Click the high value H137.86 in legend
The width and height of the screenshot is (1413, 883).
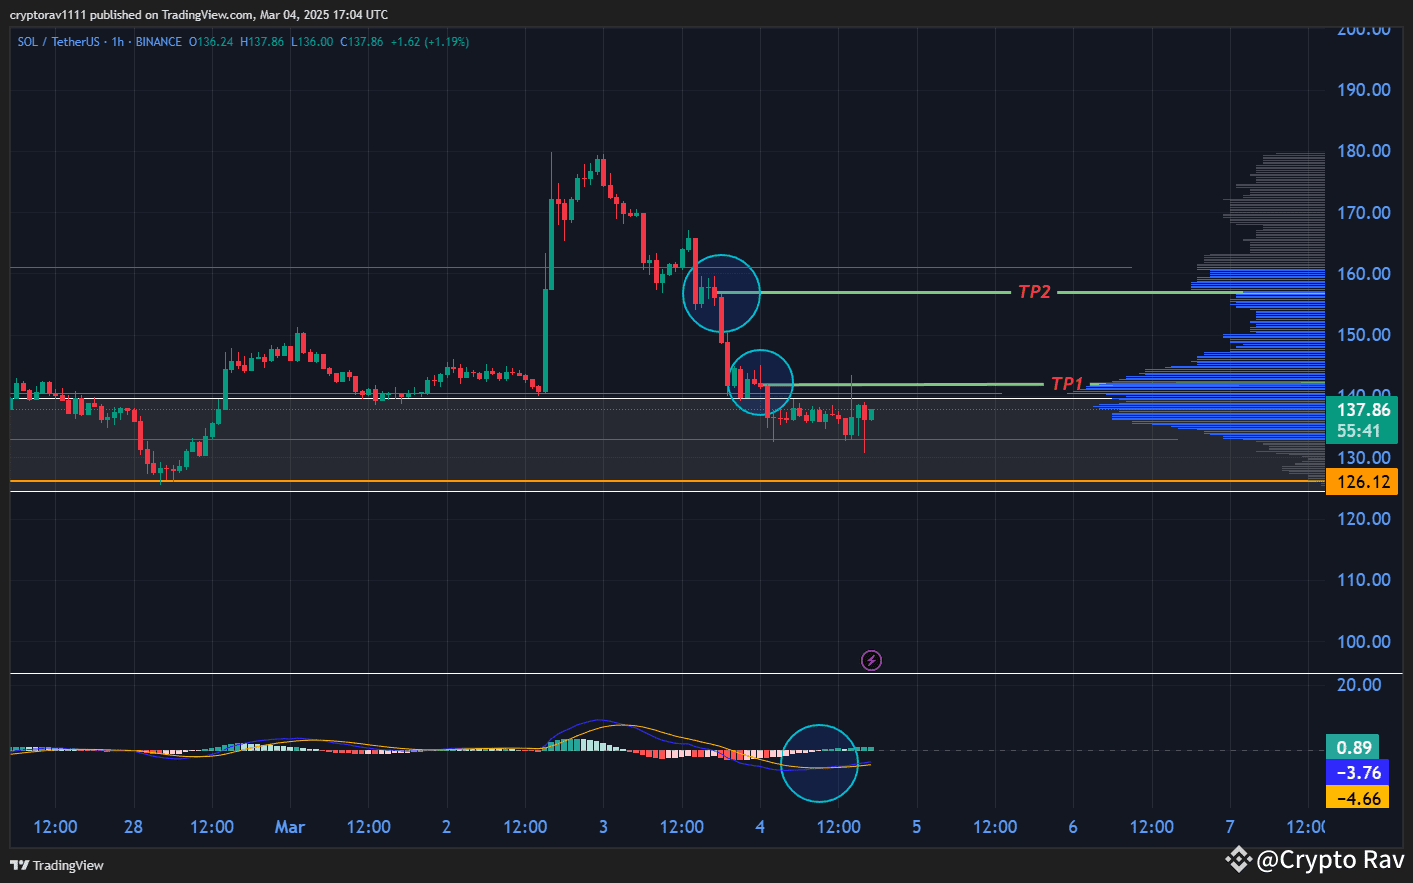[x=262, y=42]
